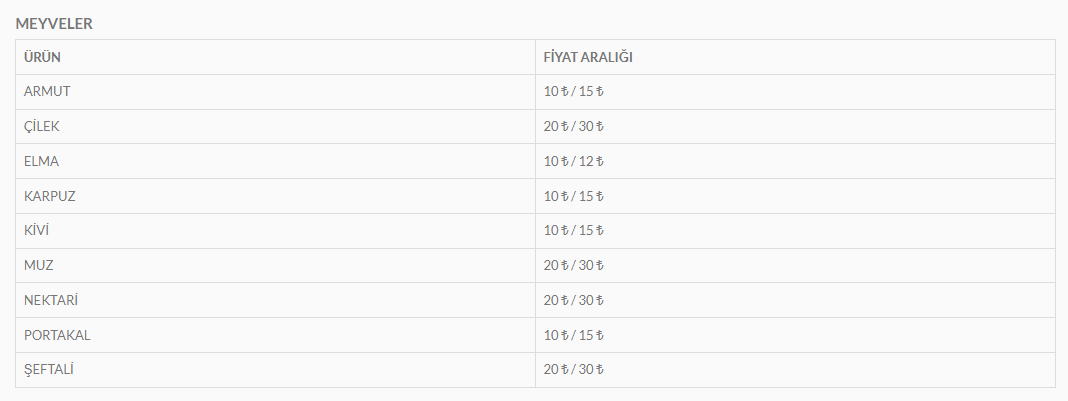
Task: Select the ÇİLEK product cell
Action: tap(42, 127)
